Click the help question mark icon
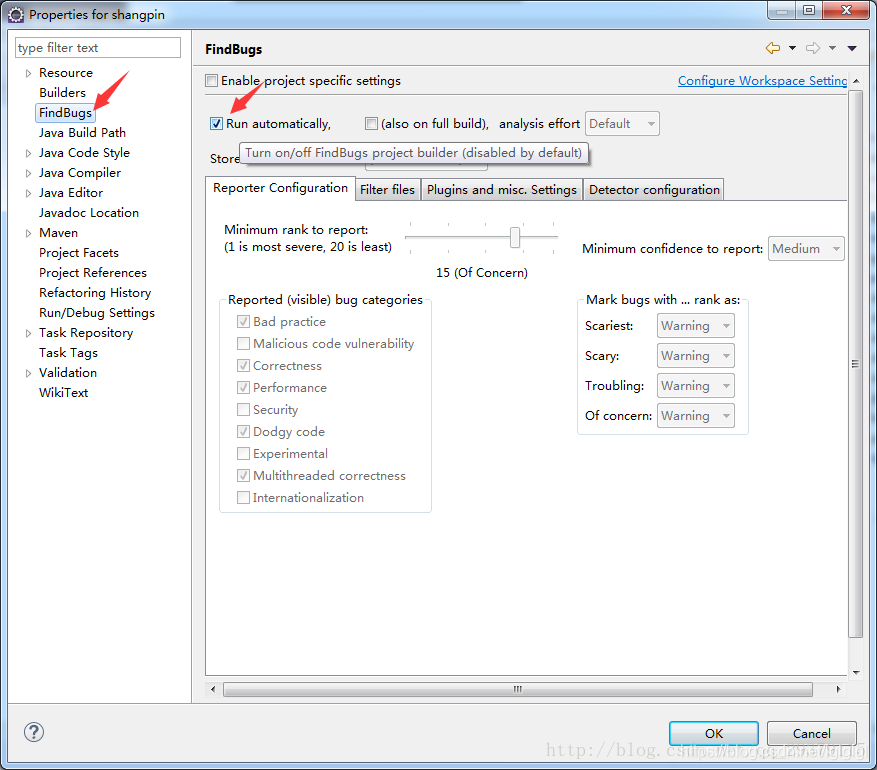 [x=34, y=732]
